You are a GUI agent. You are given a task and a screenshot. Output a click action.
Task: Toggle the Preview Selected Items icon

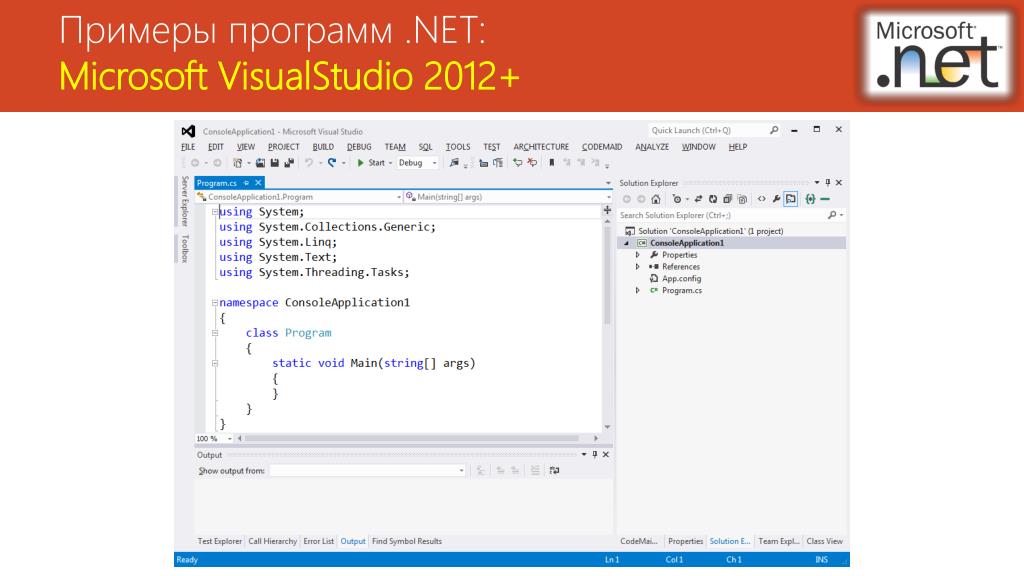pyautogui.click(x=791, y=199)
